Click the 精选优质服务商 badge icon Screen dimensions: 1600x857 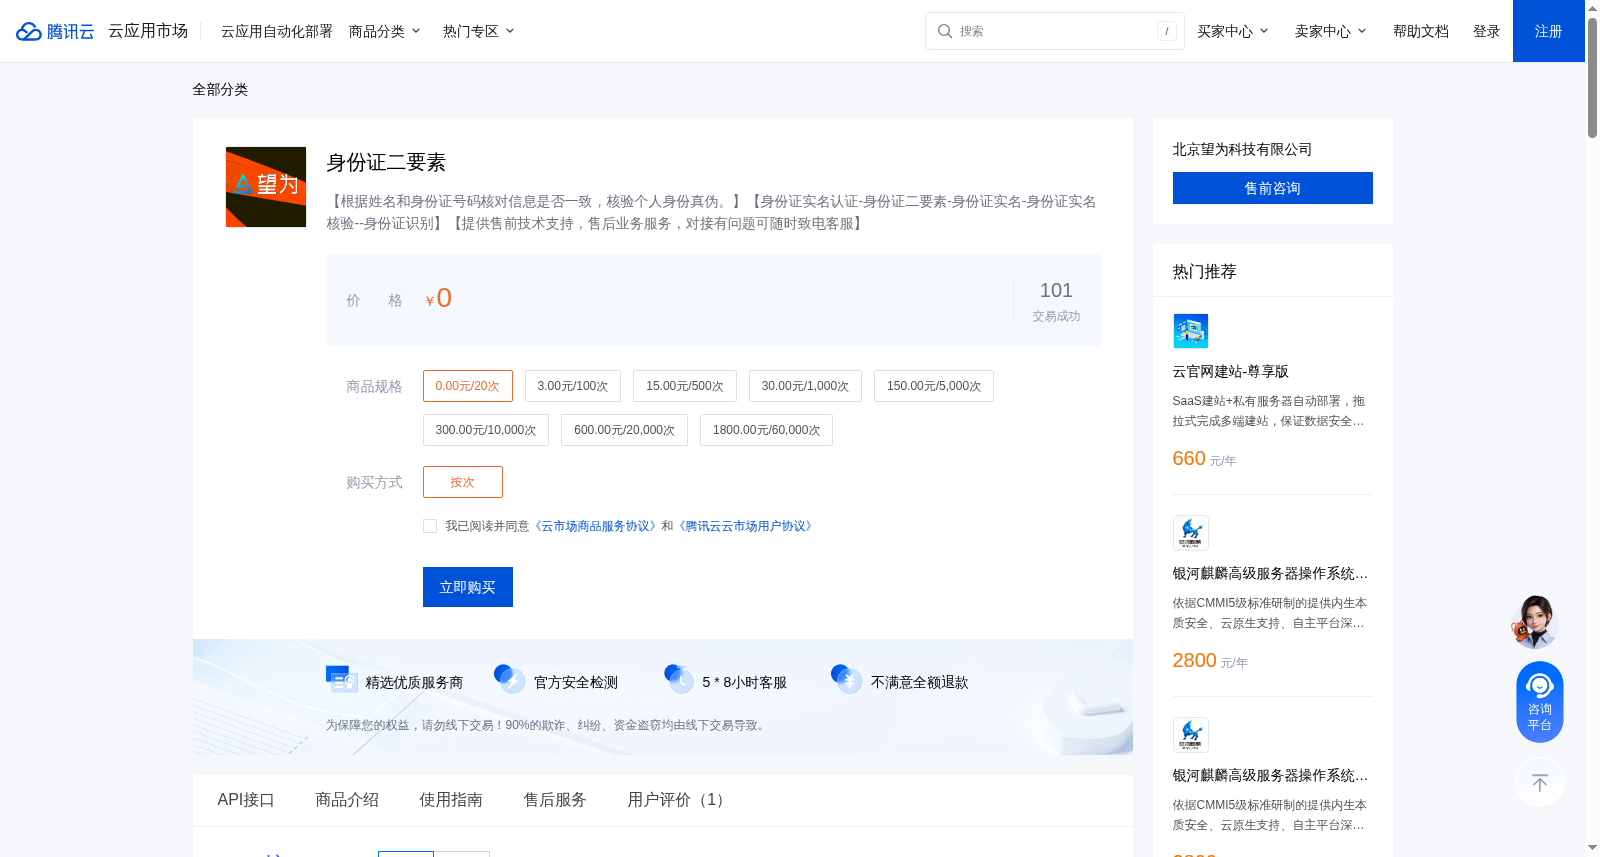click(x=342, y=679)
